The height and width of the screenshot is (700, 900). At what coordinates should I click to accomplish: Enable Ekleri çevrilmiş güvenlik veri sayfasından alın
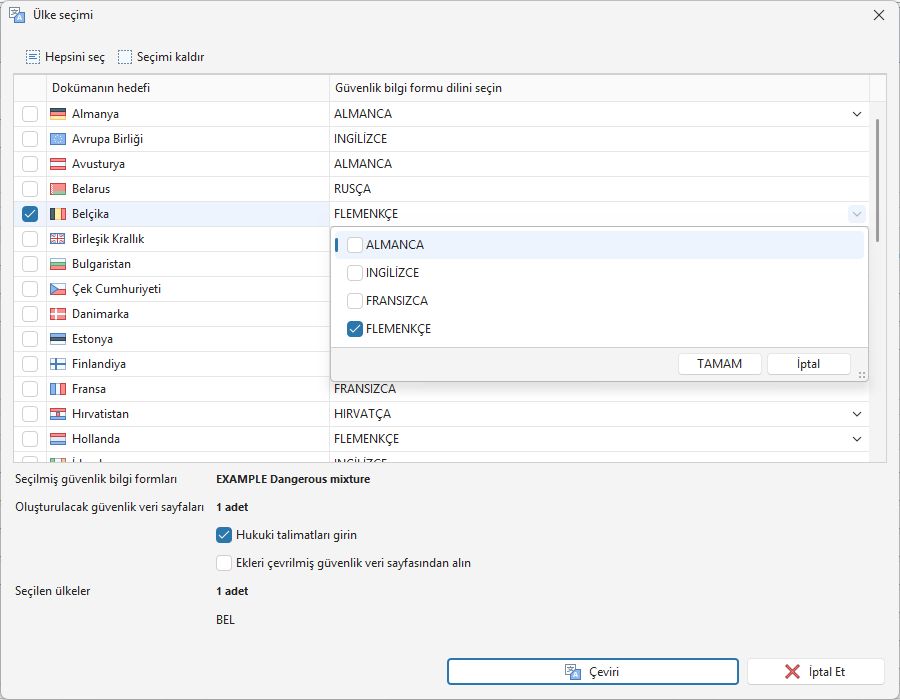pyautogui.click(x=224, y=563)
